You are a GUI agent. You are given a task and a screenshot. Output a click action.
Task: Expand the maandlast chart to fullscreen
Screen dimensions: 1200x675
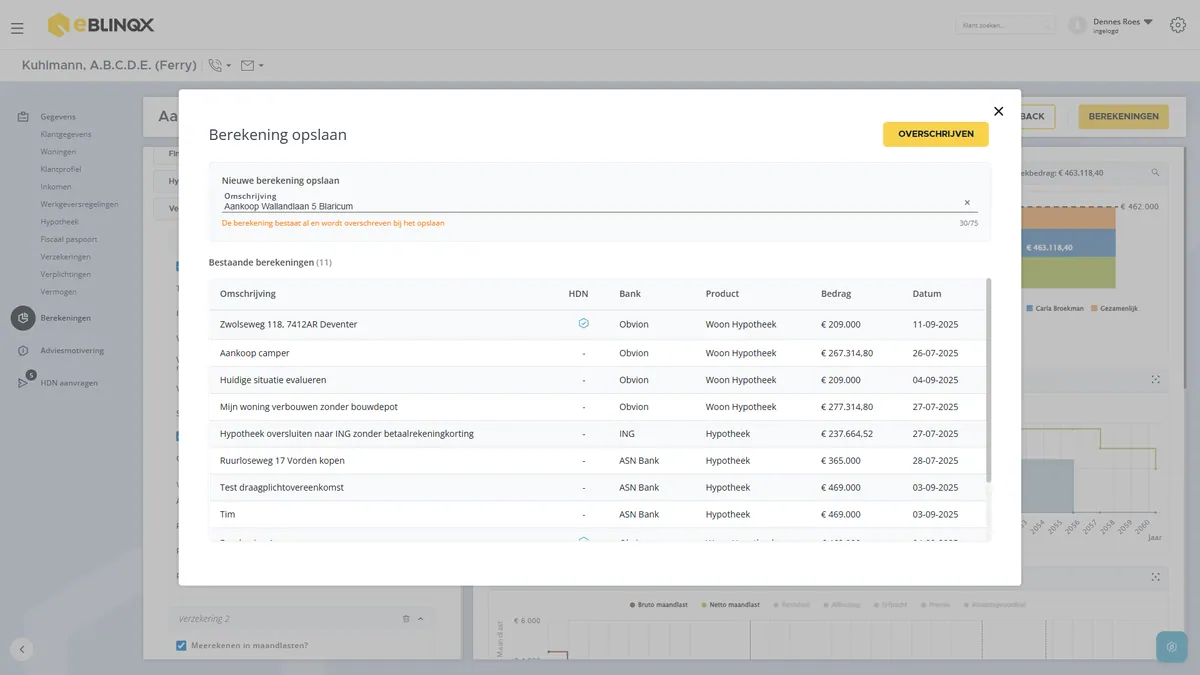[1156, 577]
